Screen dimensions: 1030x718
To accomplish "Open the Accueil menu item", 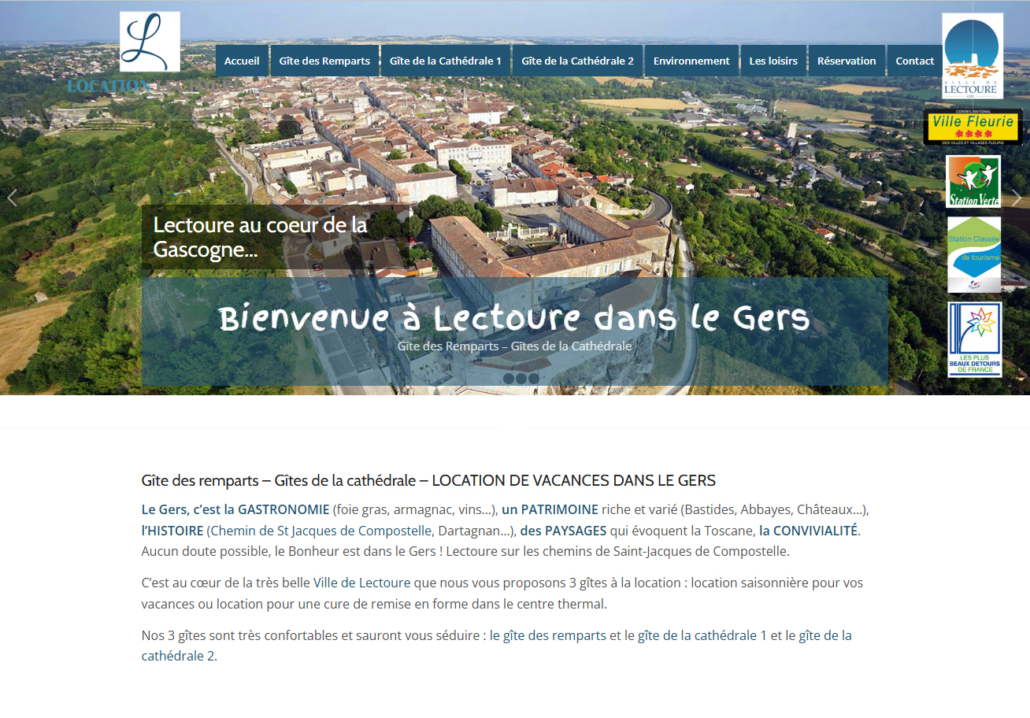I will click(x=242, y=61).
